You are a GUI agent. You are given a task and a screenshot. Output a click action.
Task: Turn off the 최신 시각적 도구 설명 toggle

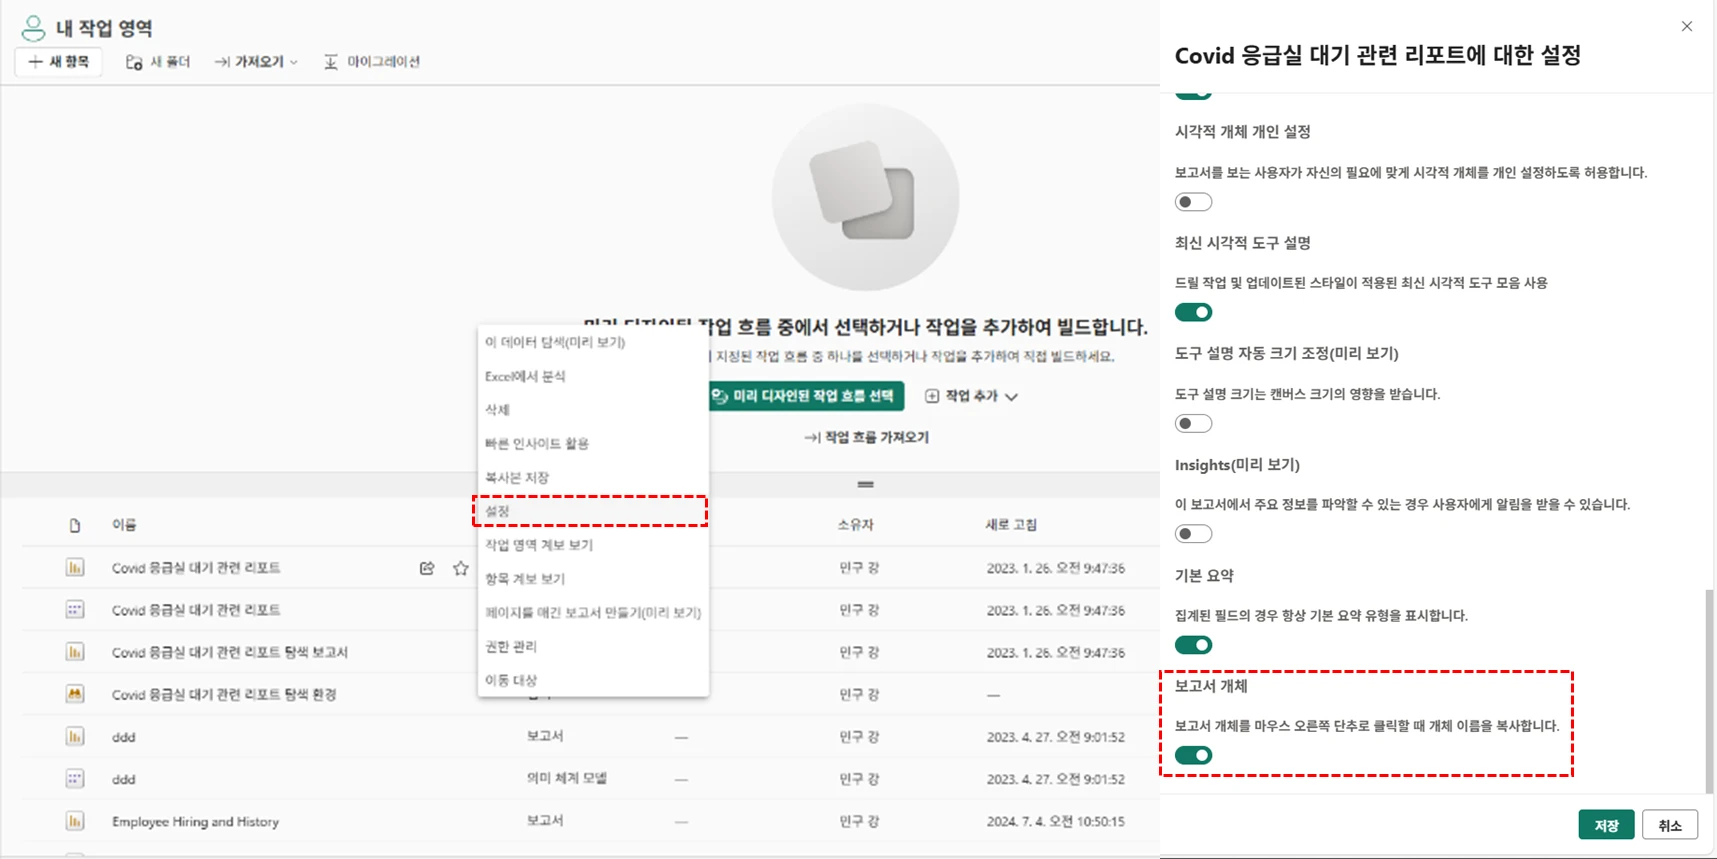pyautogui.click(x=1193, y=313)
